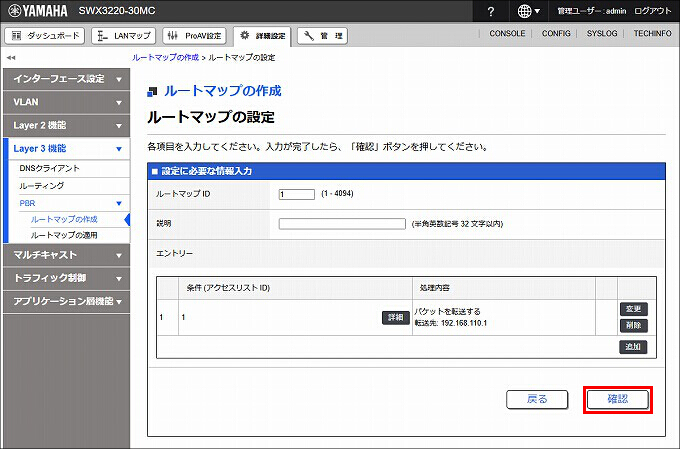The height and width of the screenshot is (449, 680).
Task: Open the SYSLOG link
Action: pos(602,33)
